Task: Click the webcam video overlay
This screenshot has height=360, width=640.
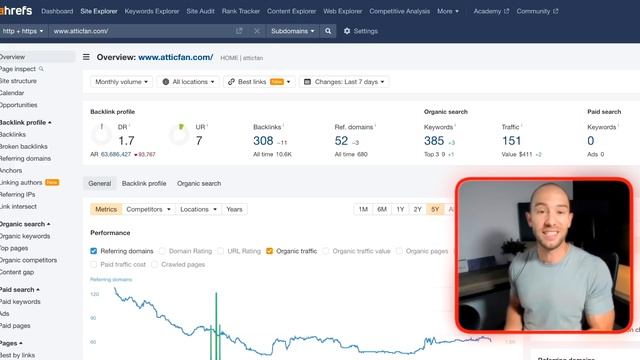Action: (x=544, y=255)
